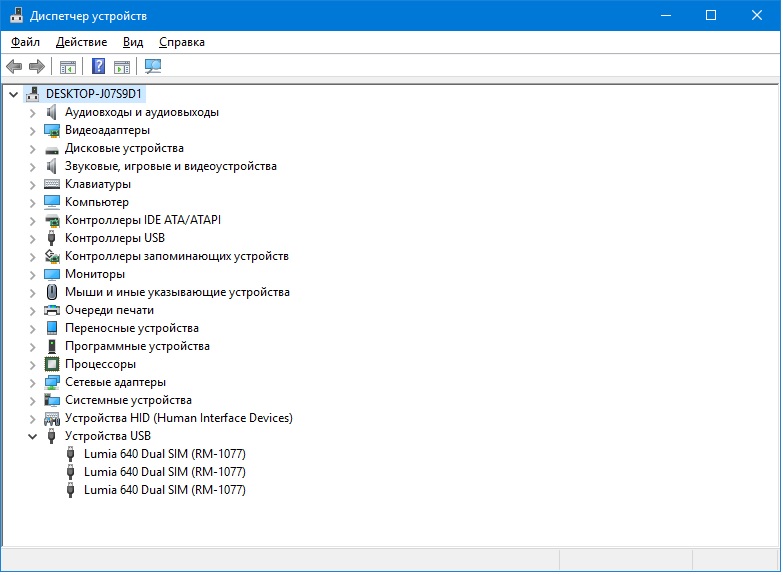Select the second Lumia 640 Dual SIM device
This screenshot has height=575, width=783.
pos(165,472)
